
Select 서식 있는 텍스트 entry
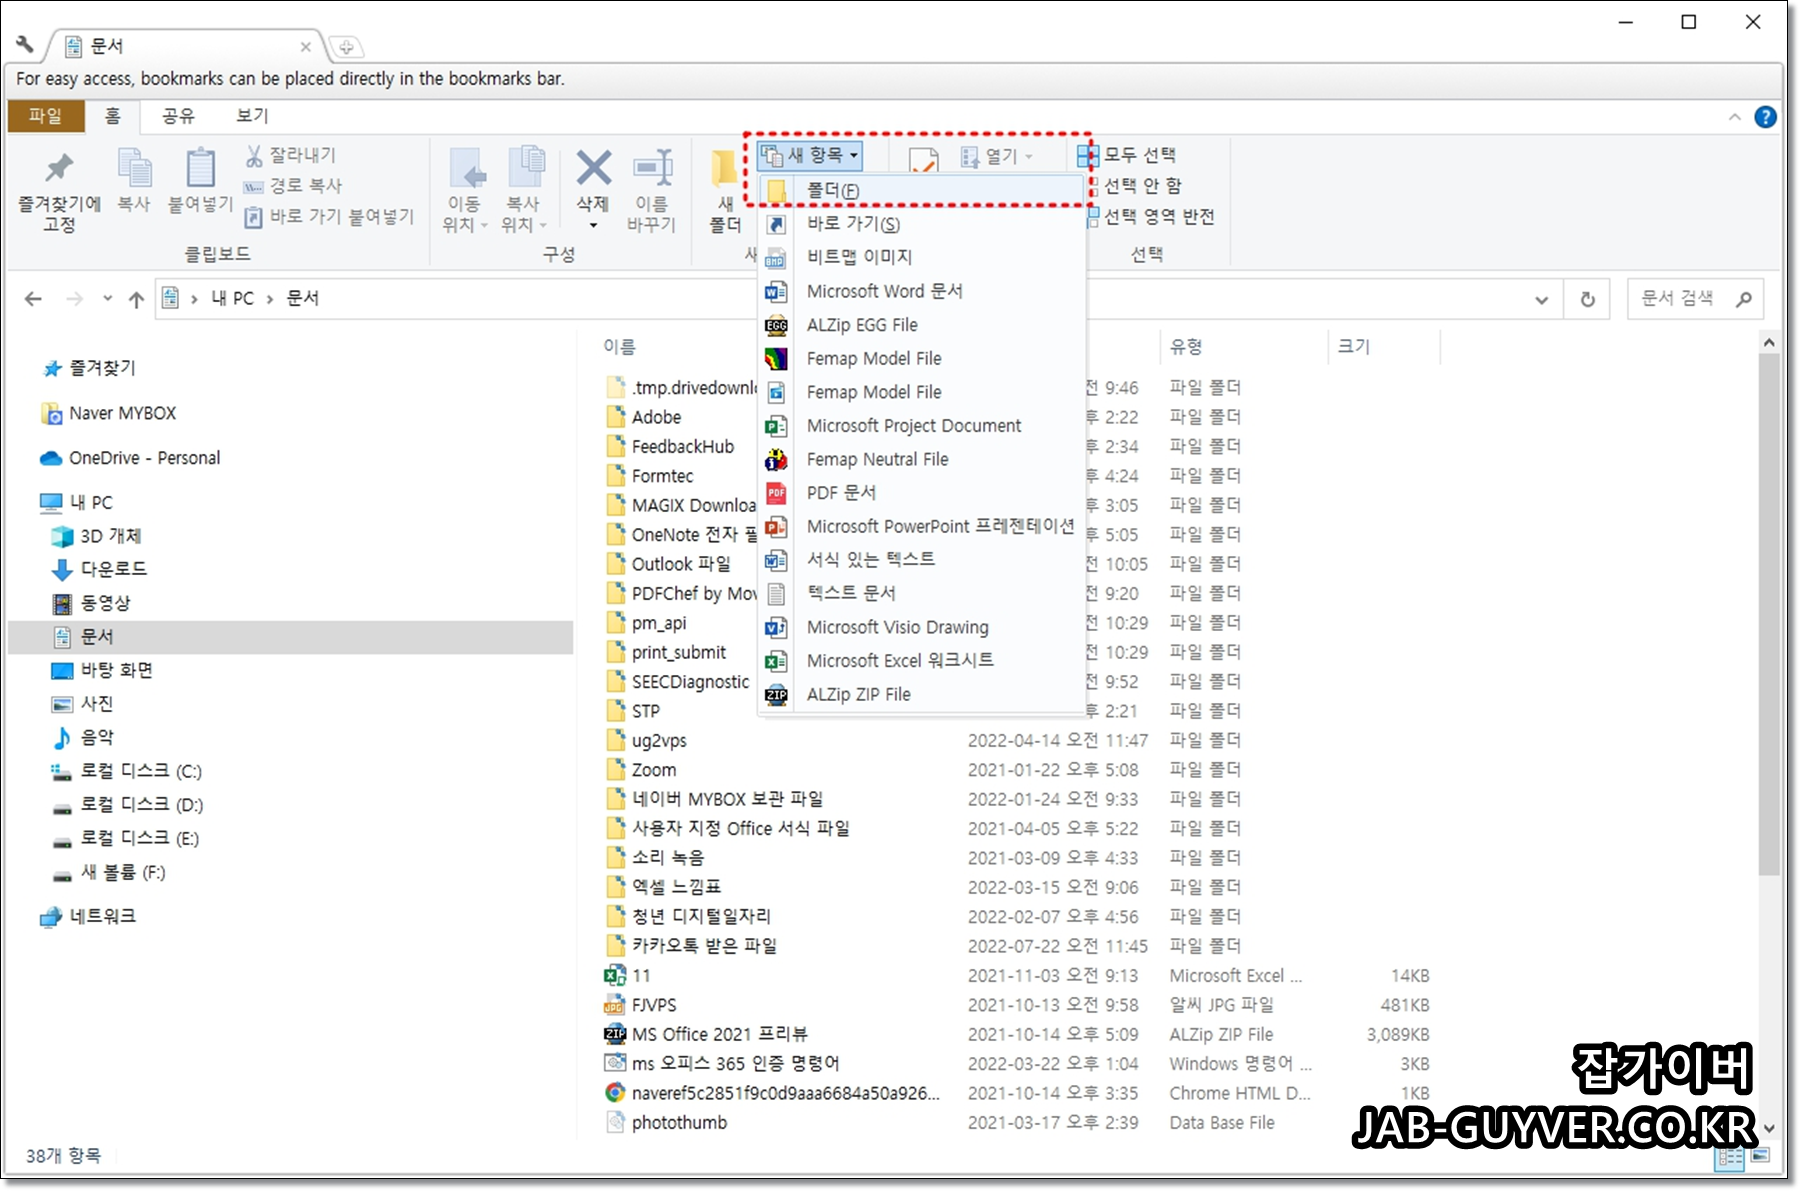921,560
